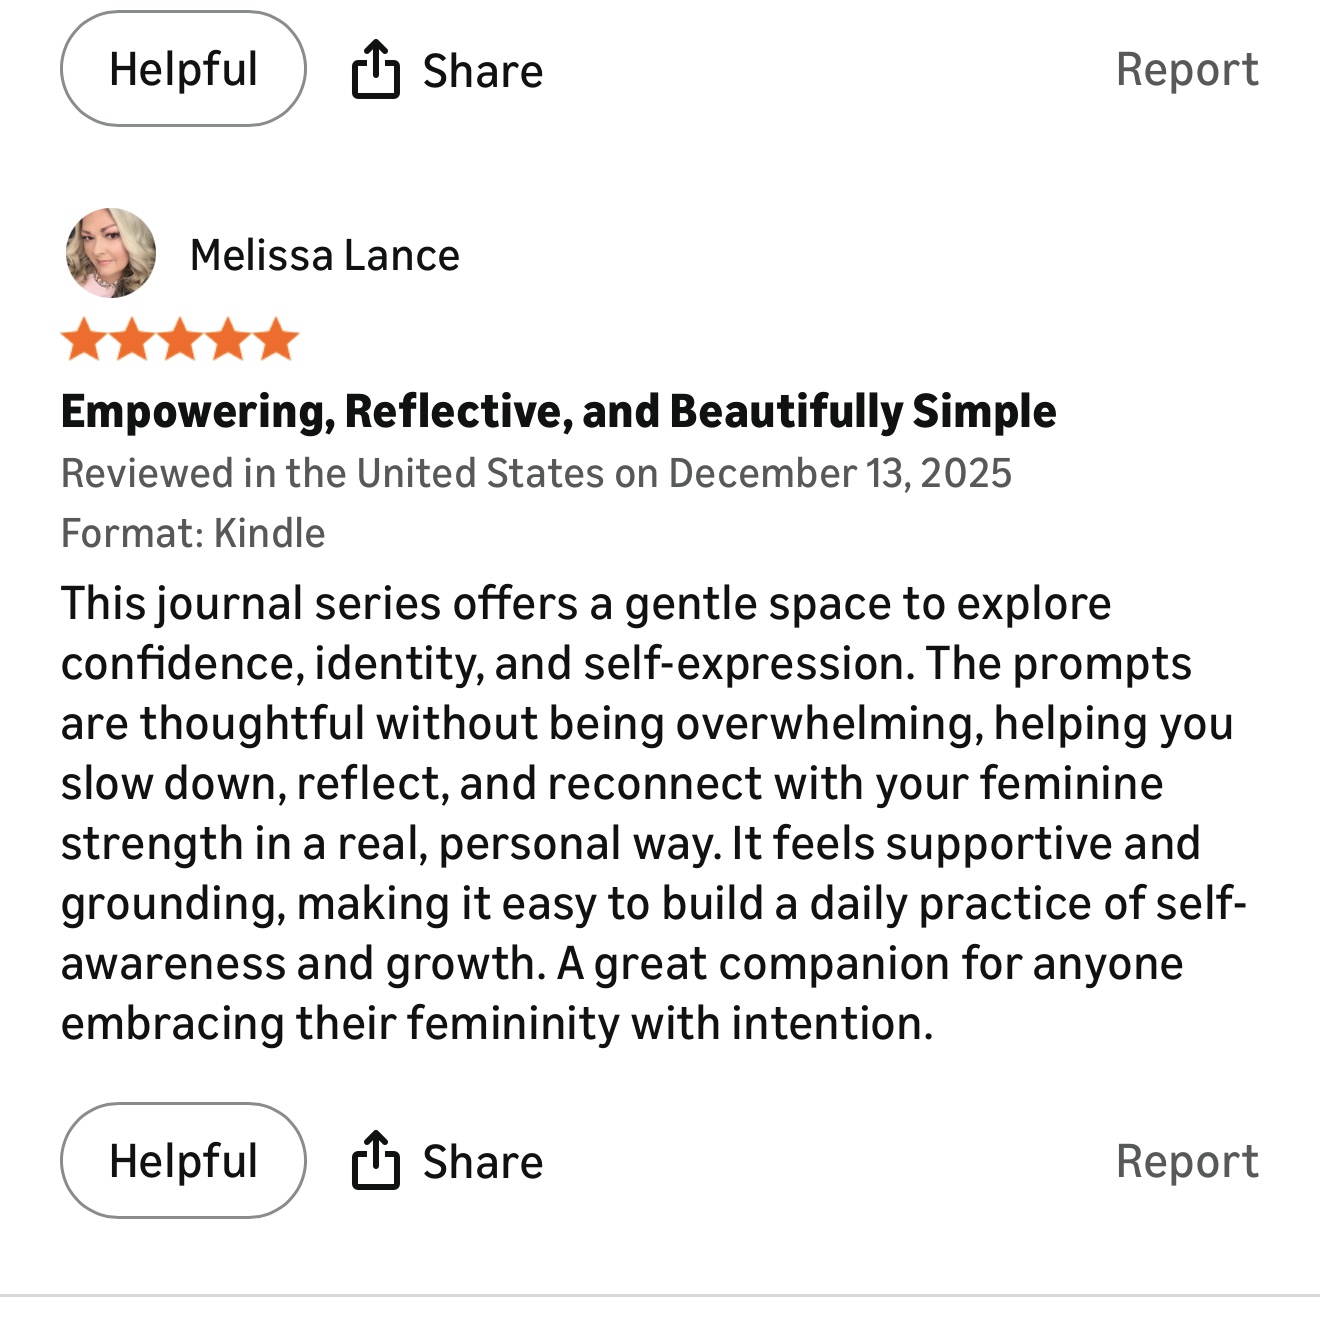Open the Melissa Lance reviewer name
This screenshot has height=1320, width=1320.
(325, 255)
